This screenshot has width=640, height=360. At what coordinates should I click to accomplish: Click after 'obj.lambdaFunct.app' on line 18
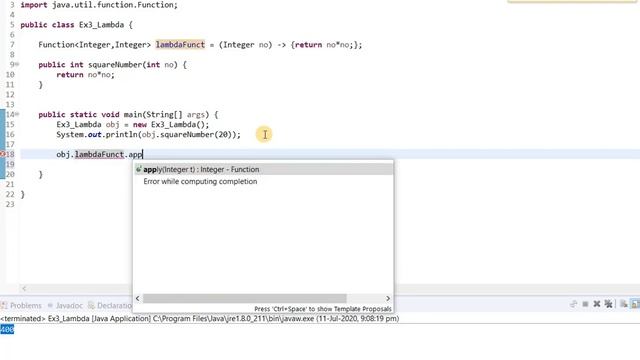coord(142,154)
